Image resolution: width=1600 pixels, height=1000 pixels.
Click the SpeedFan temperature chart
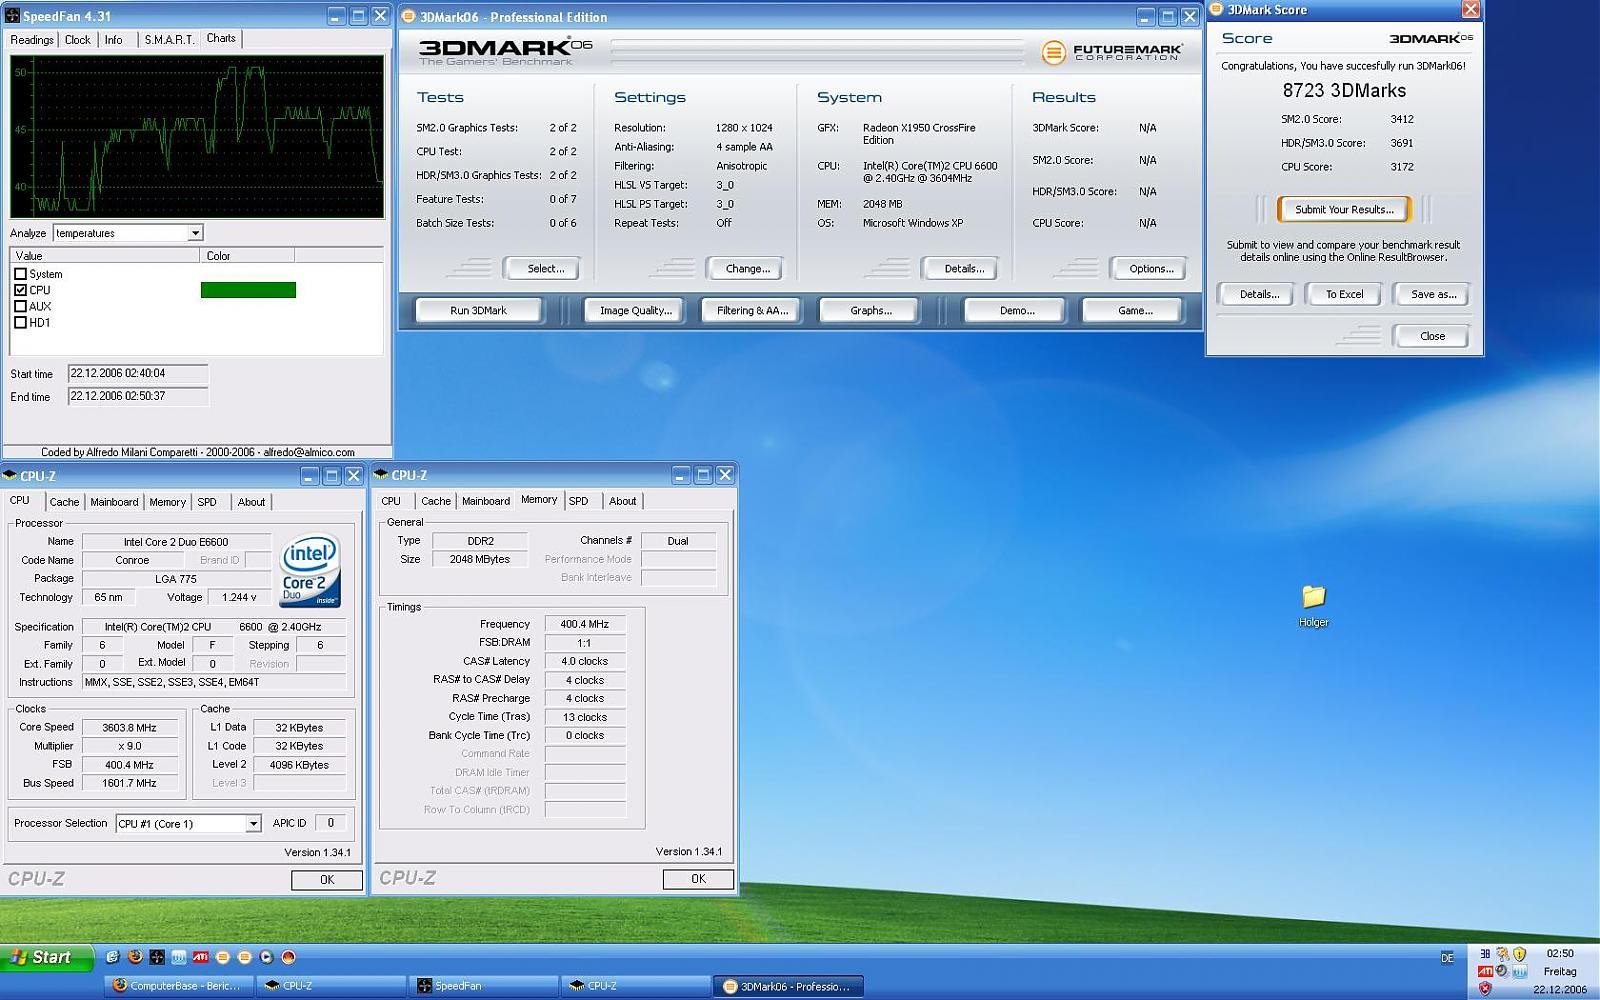tap(197, 136)
